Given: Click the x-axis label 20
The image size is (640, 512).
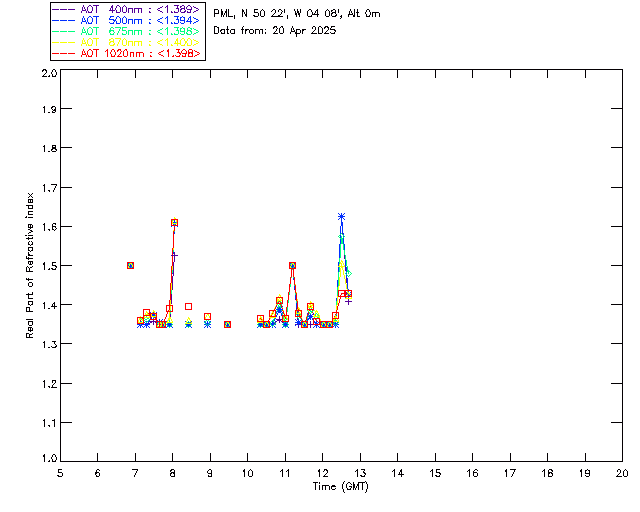Looking at the screenshot, I should (622, 473).
